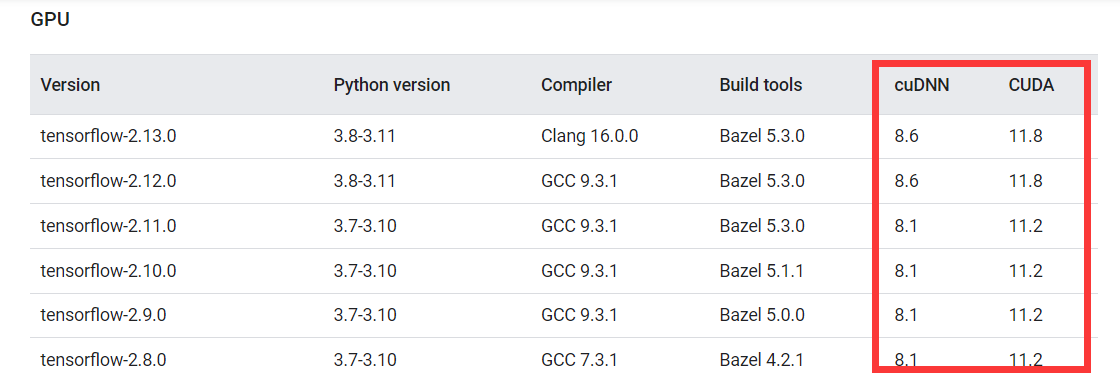Select the tensorflow-2.12.0 version cell
This screenshot has width=1120, height=377.
coord(109,181)
